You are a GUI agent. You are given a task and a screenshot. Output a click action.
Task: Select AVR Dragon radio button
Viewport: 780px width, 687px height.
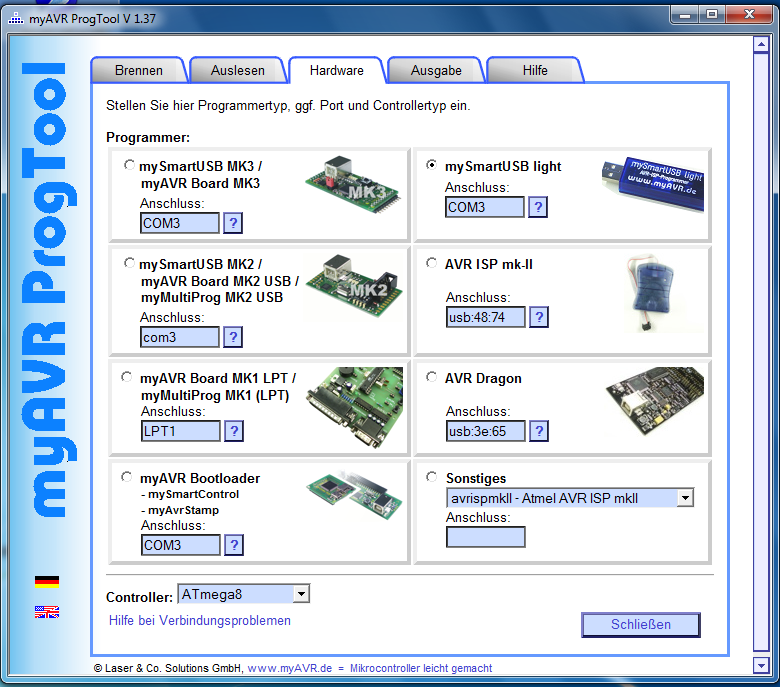[432, 377]
